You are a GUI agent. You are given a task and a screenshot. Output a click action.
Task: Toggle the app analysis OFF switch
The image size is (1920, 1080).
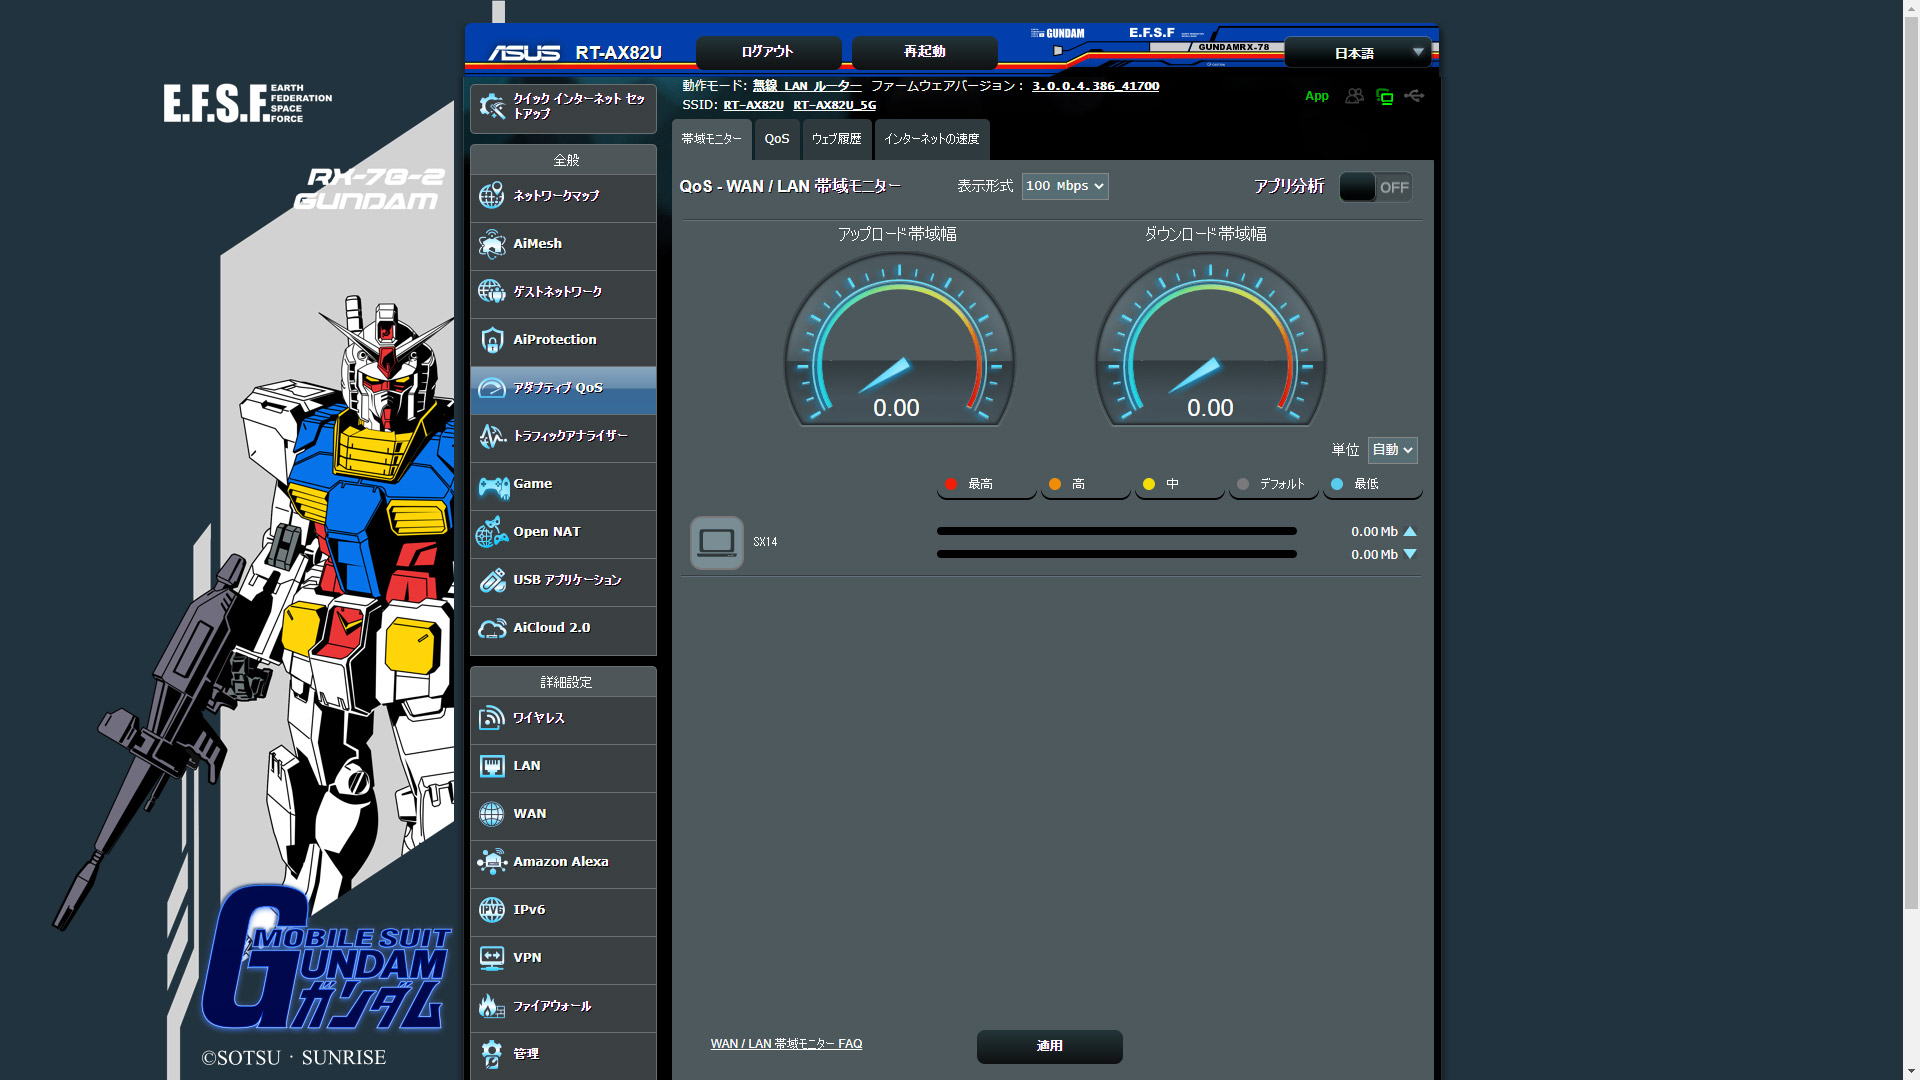1375,187
